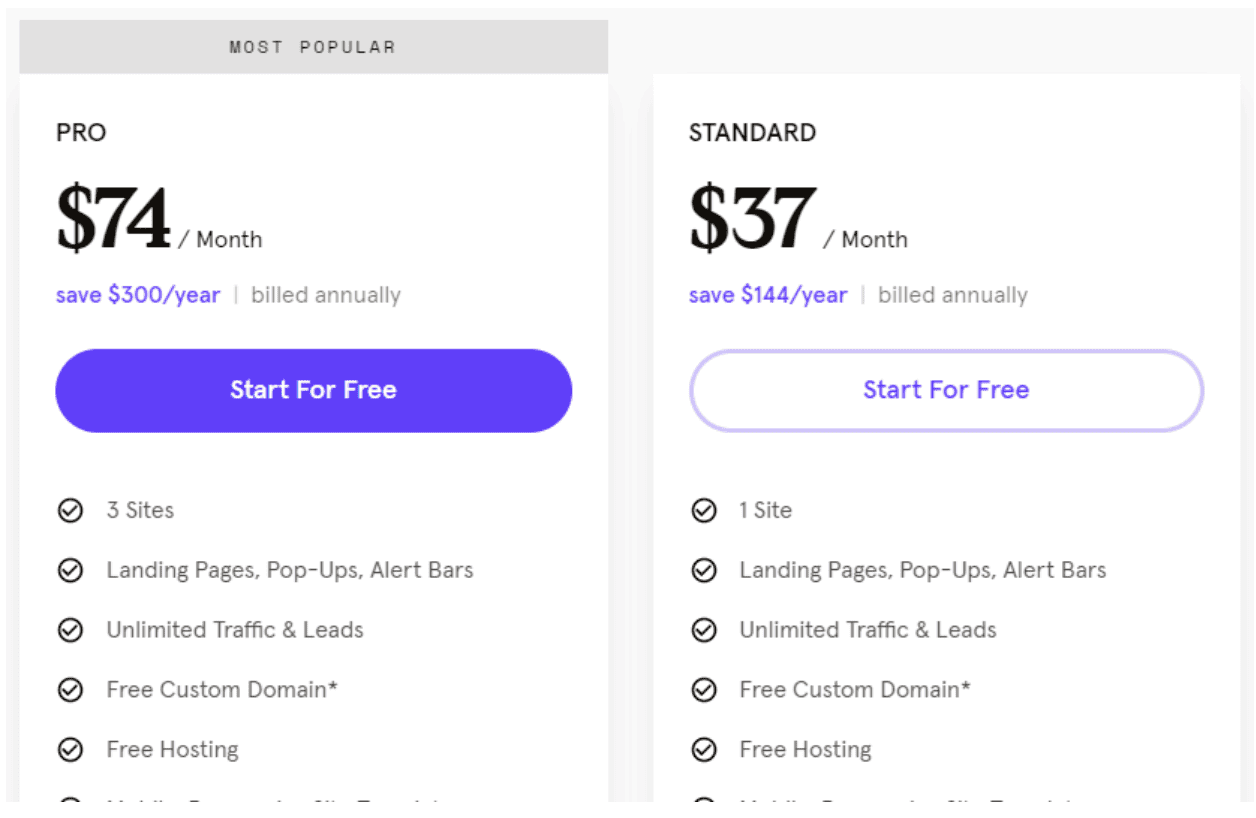Screen dimensions: 1256x818
Task: Click Standard plan Free Hosting checkmark icon
Action: click(x=704, y=750)
